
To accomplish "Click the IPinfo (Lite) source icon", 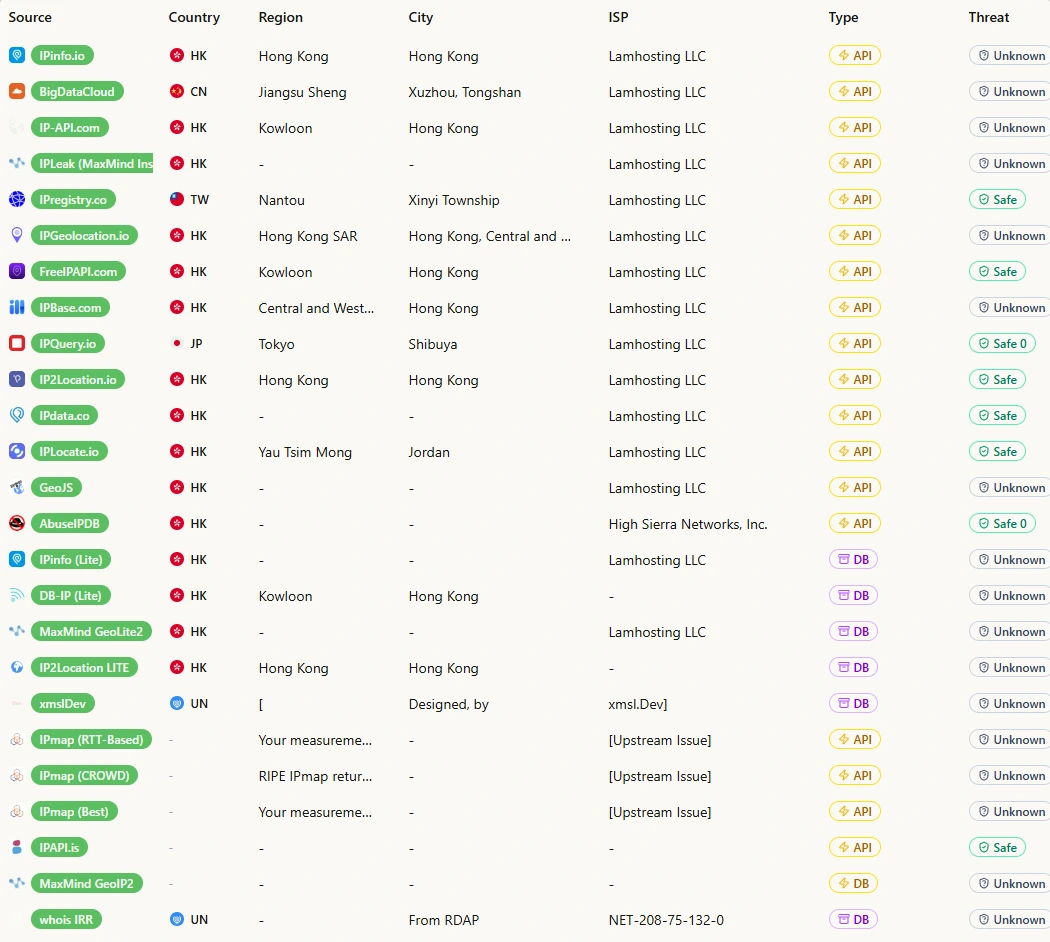I will (17, 559).
